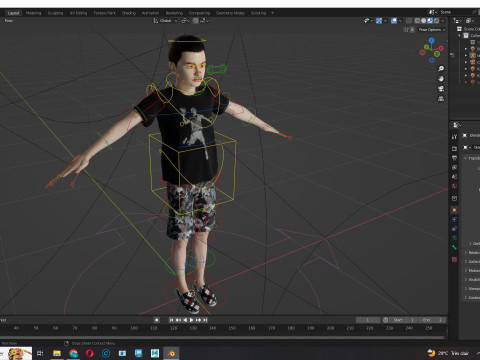Select Solid viewport shading
Screen dimensions: 480x360
(x=423, y=21)
